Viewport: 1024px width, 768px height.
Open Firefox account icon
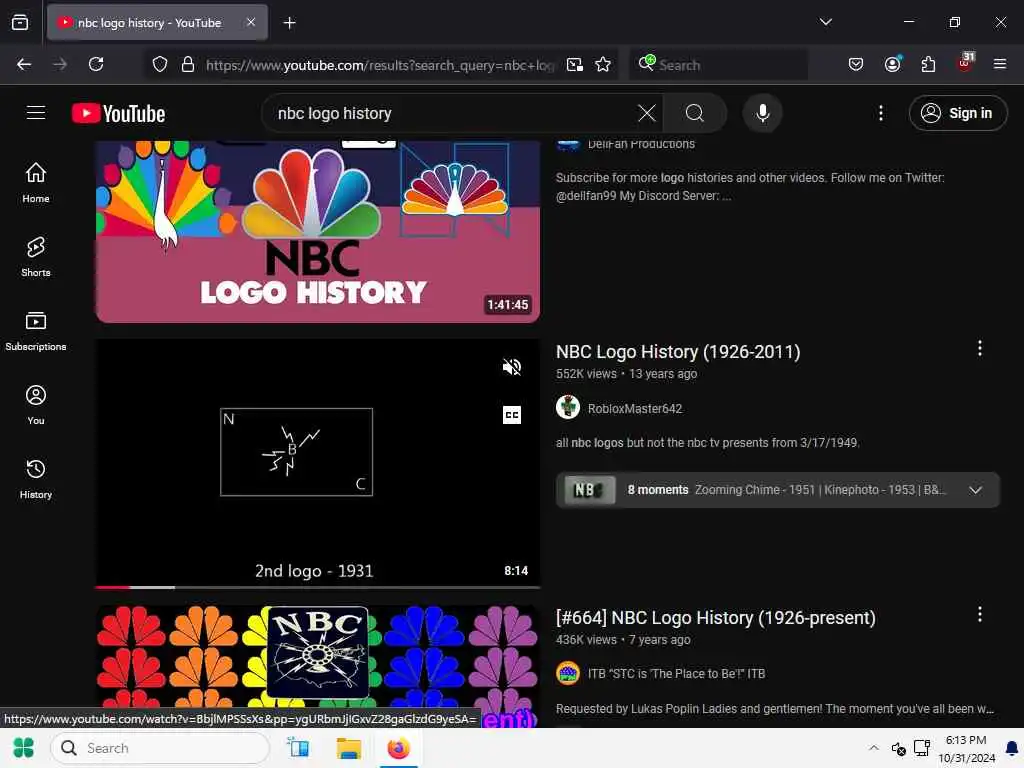892,64
